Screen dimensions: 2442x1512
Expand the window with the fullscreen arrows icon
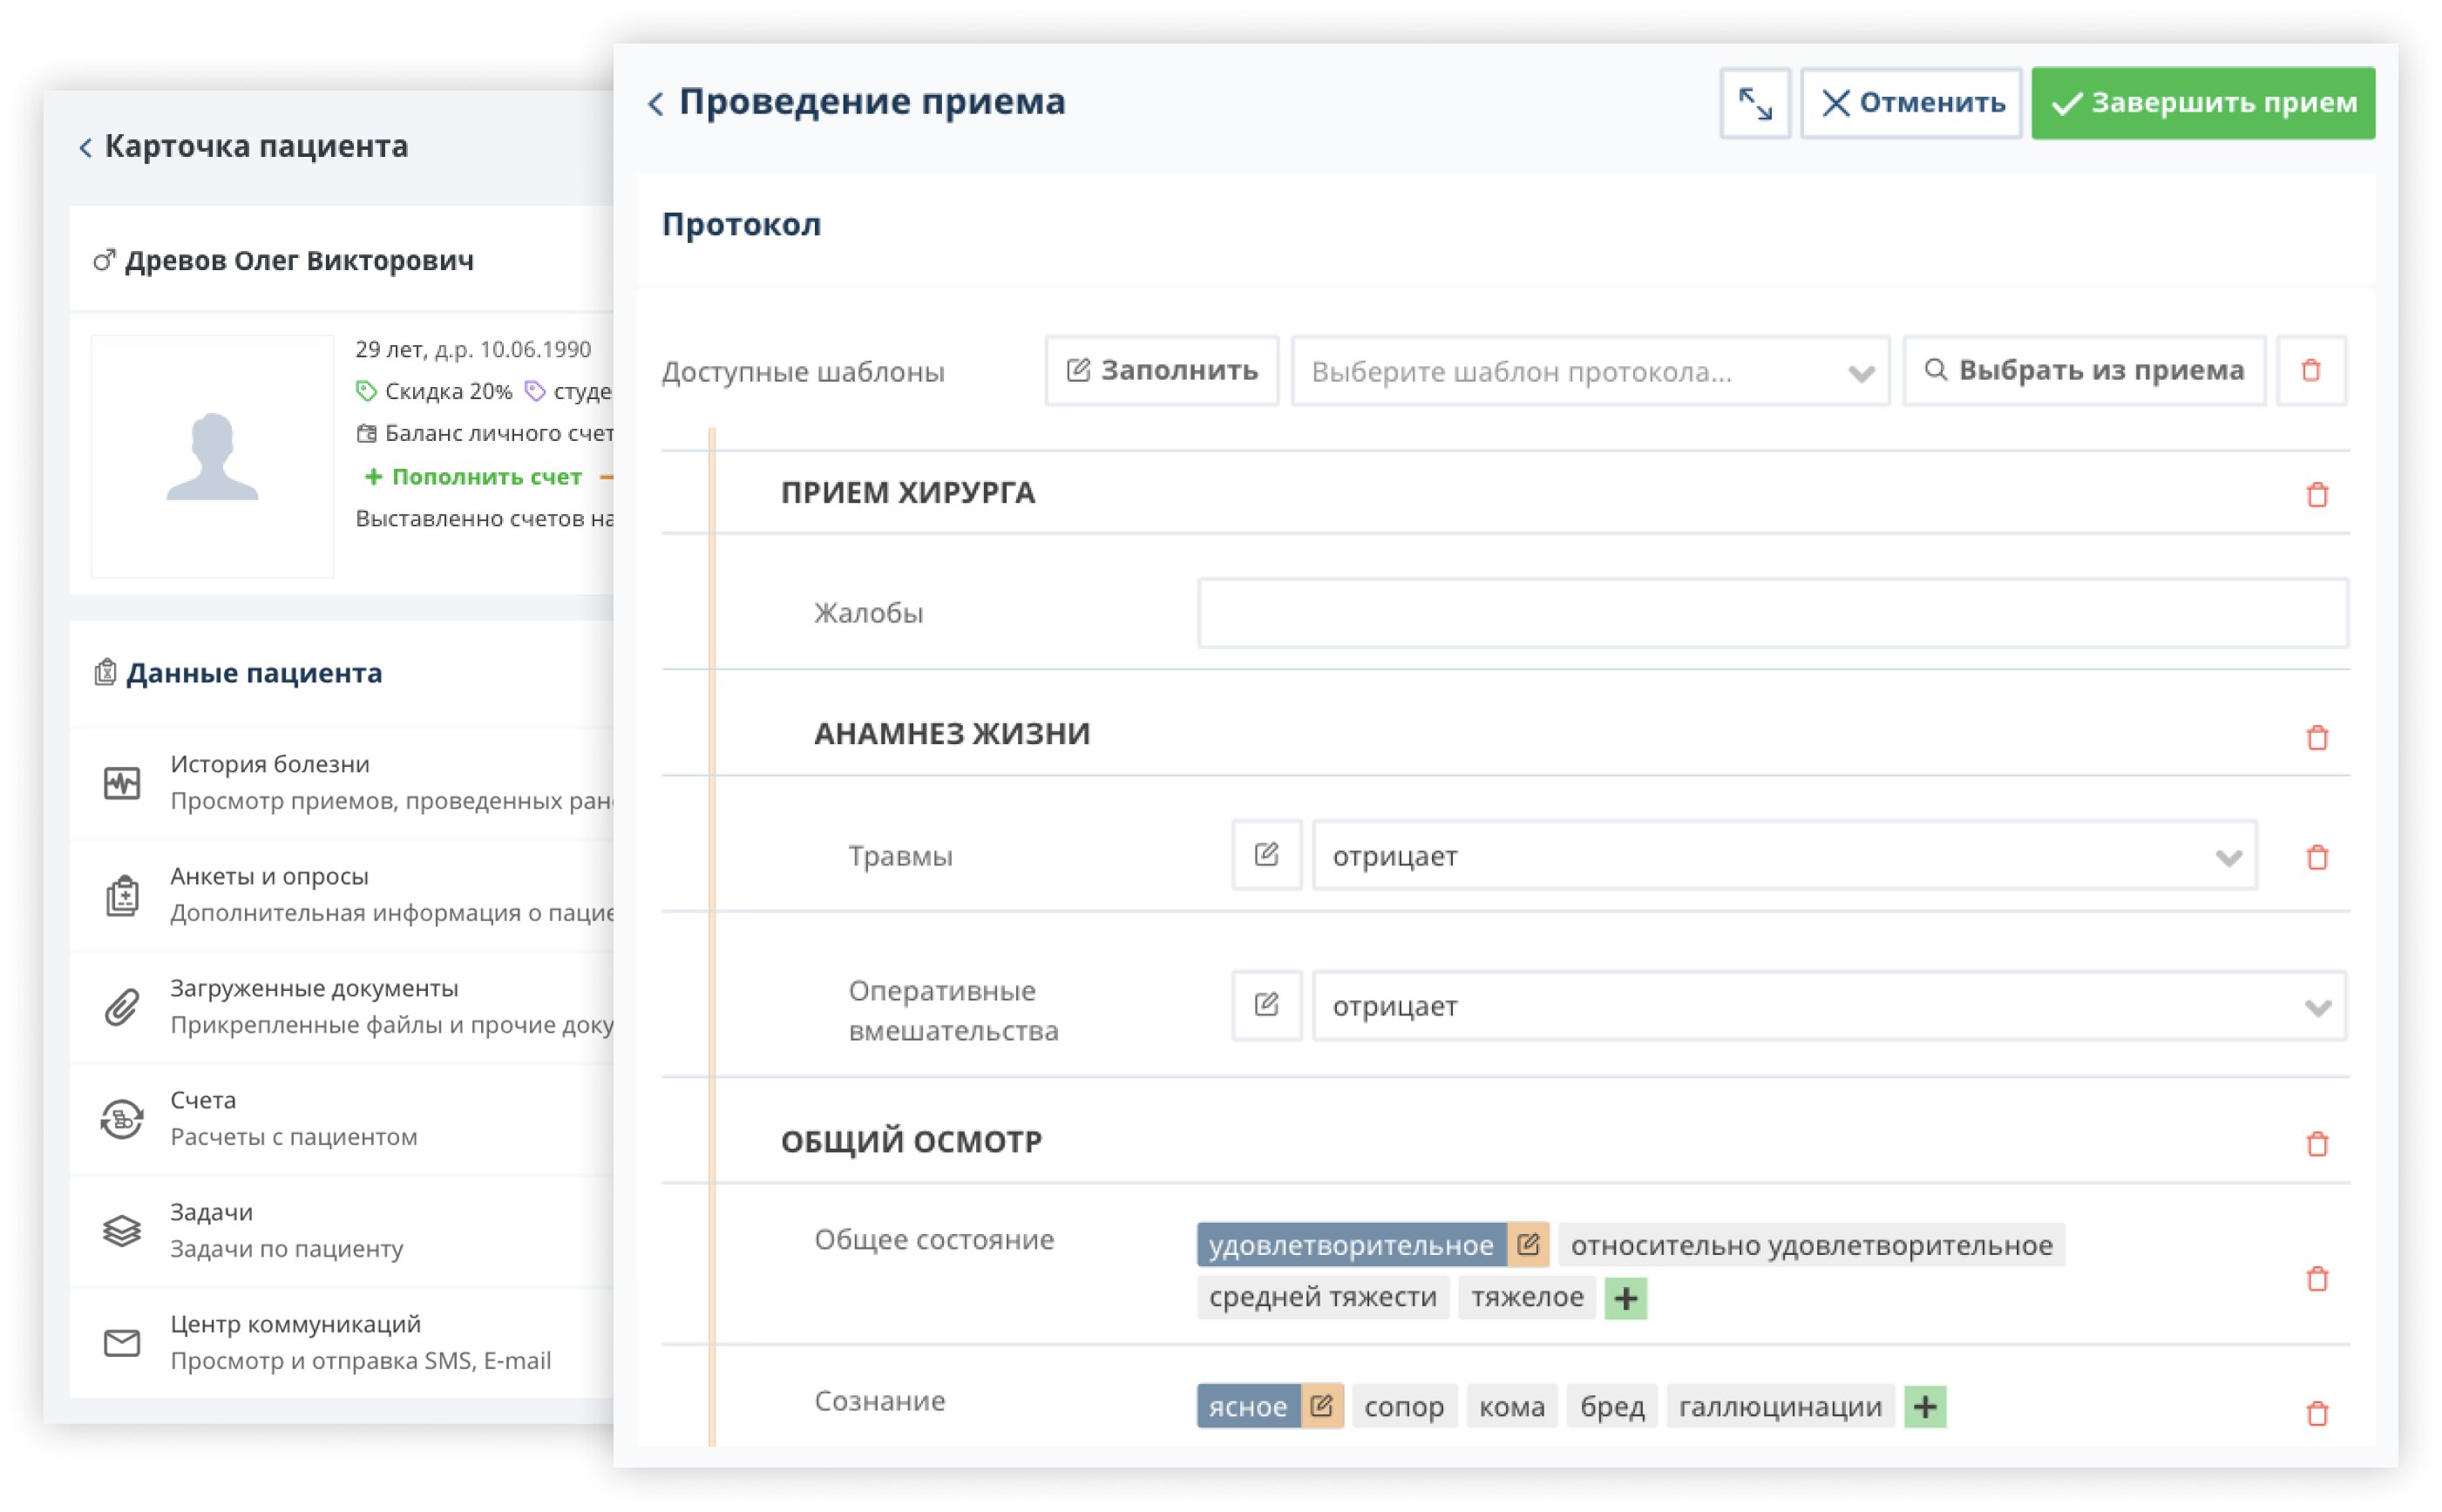tap(1756, 103)
